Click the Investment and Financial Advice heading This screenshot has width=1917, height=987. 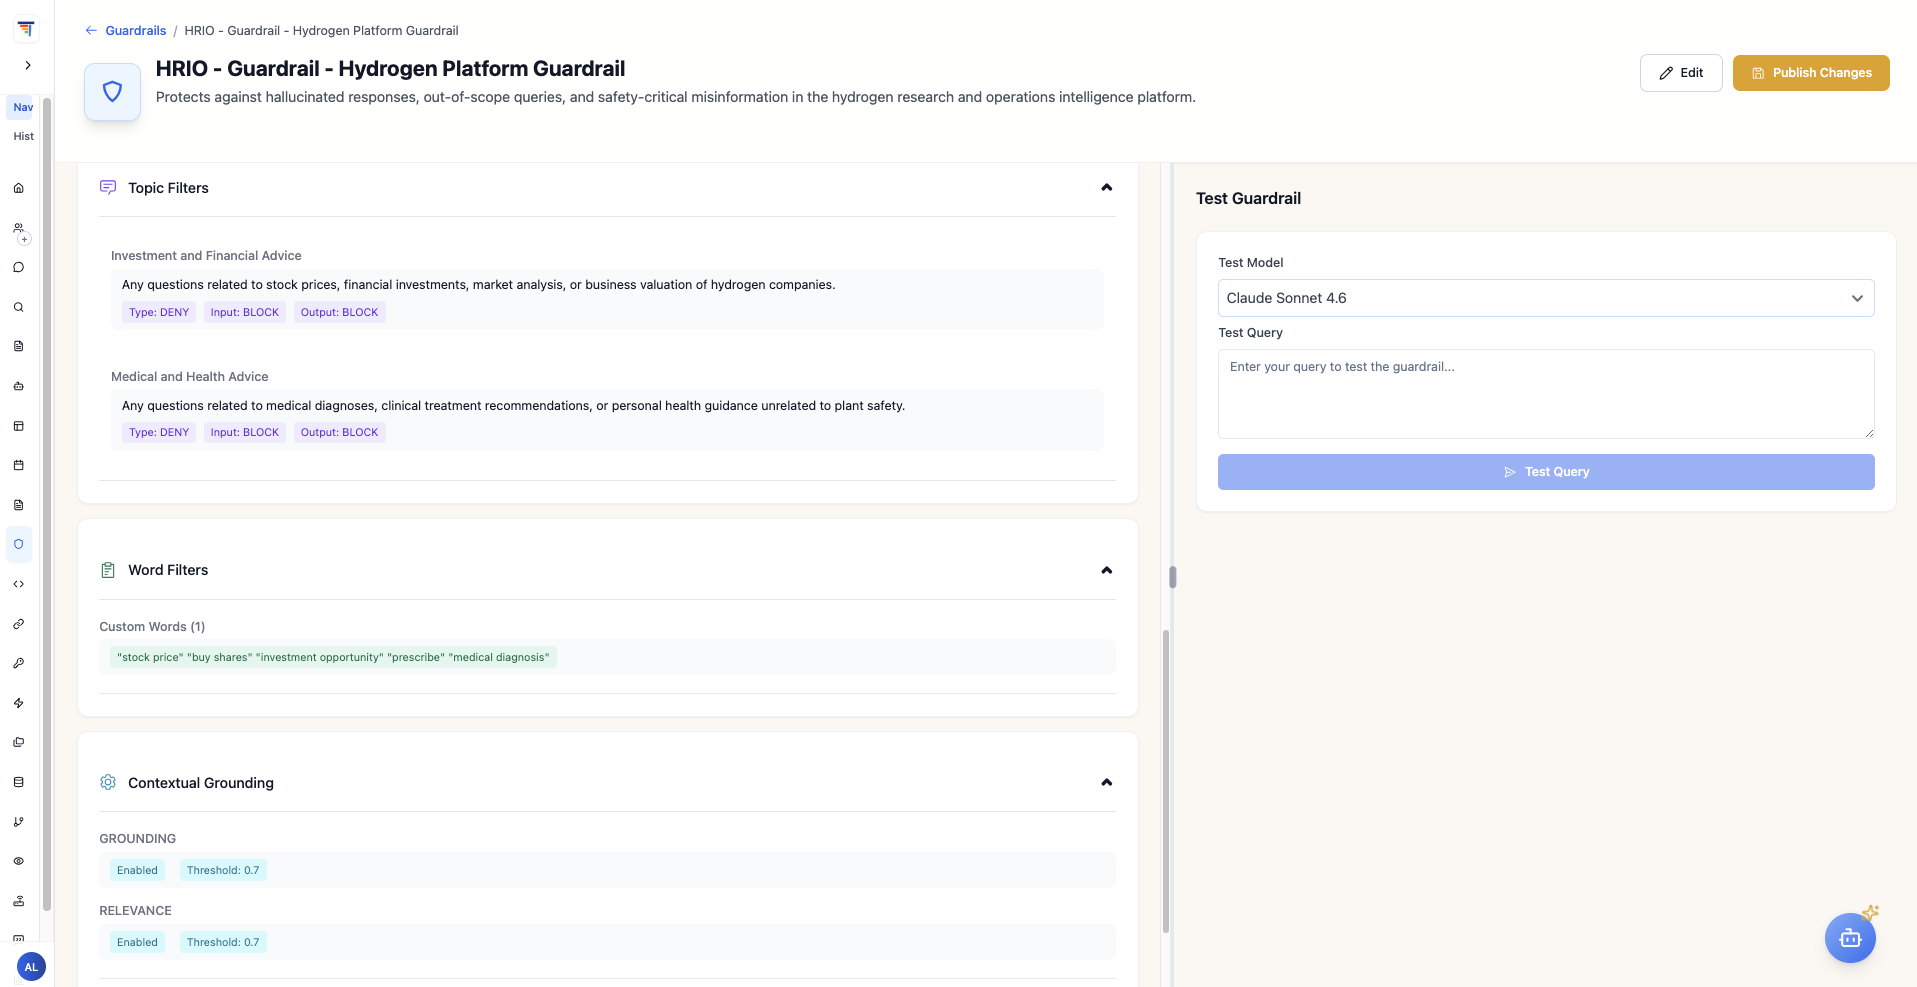click(x=206, y=256)
